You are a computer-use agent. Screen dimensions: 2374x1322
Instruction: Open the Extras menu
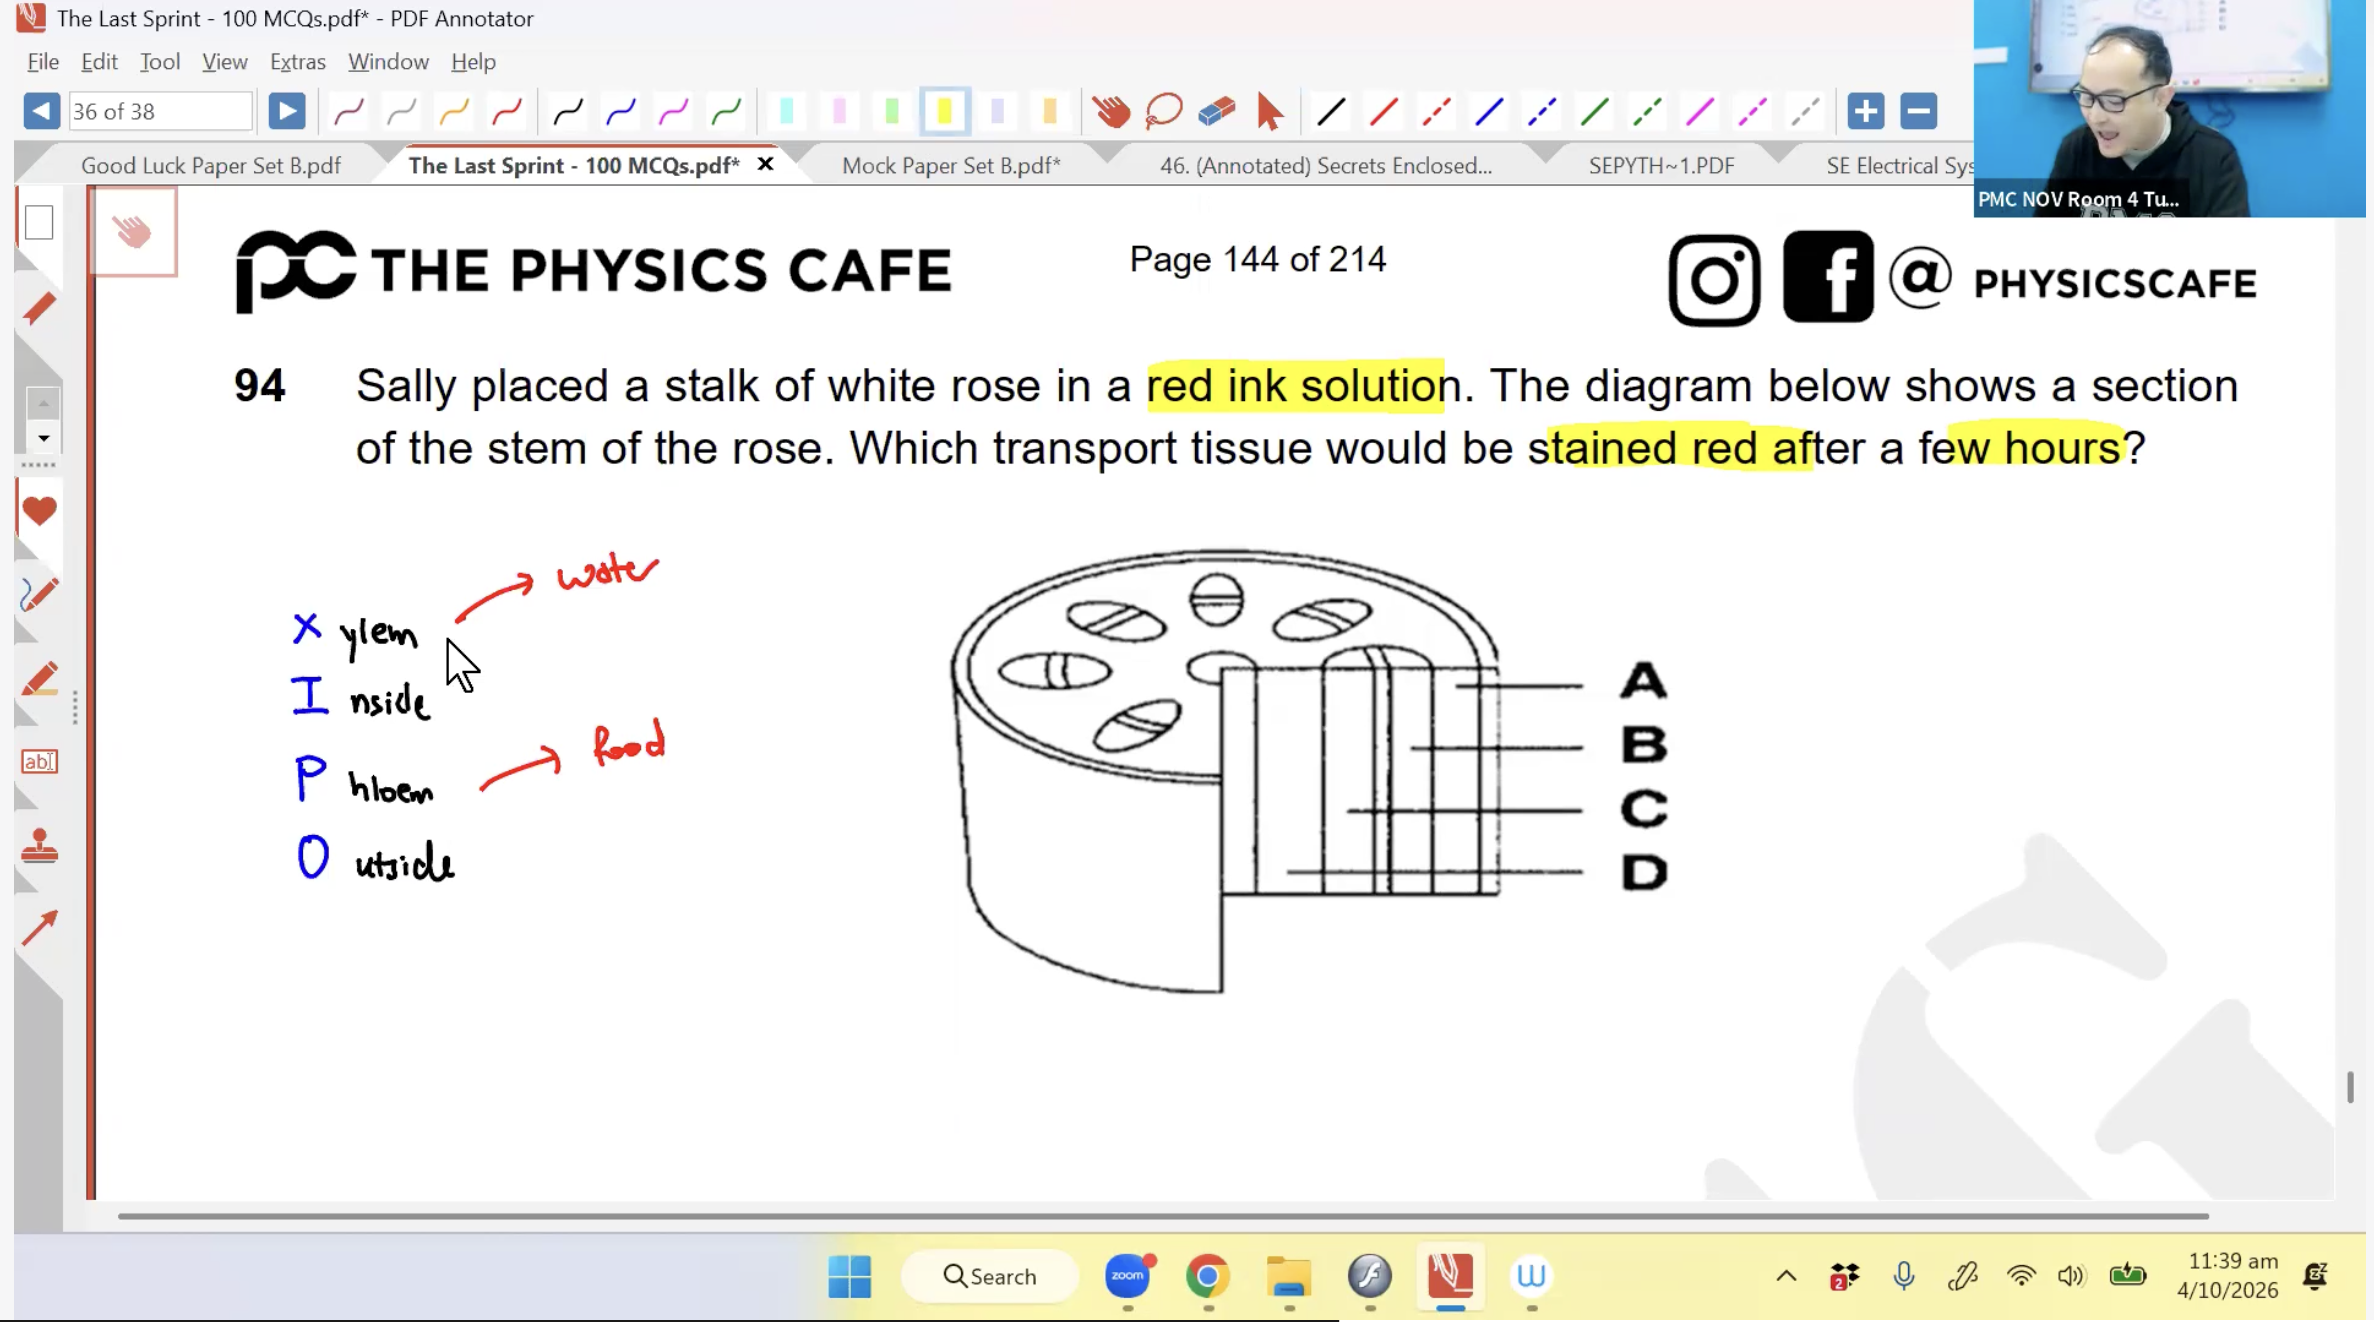point(298,62)
